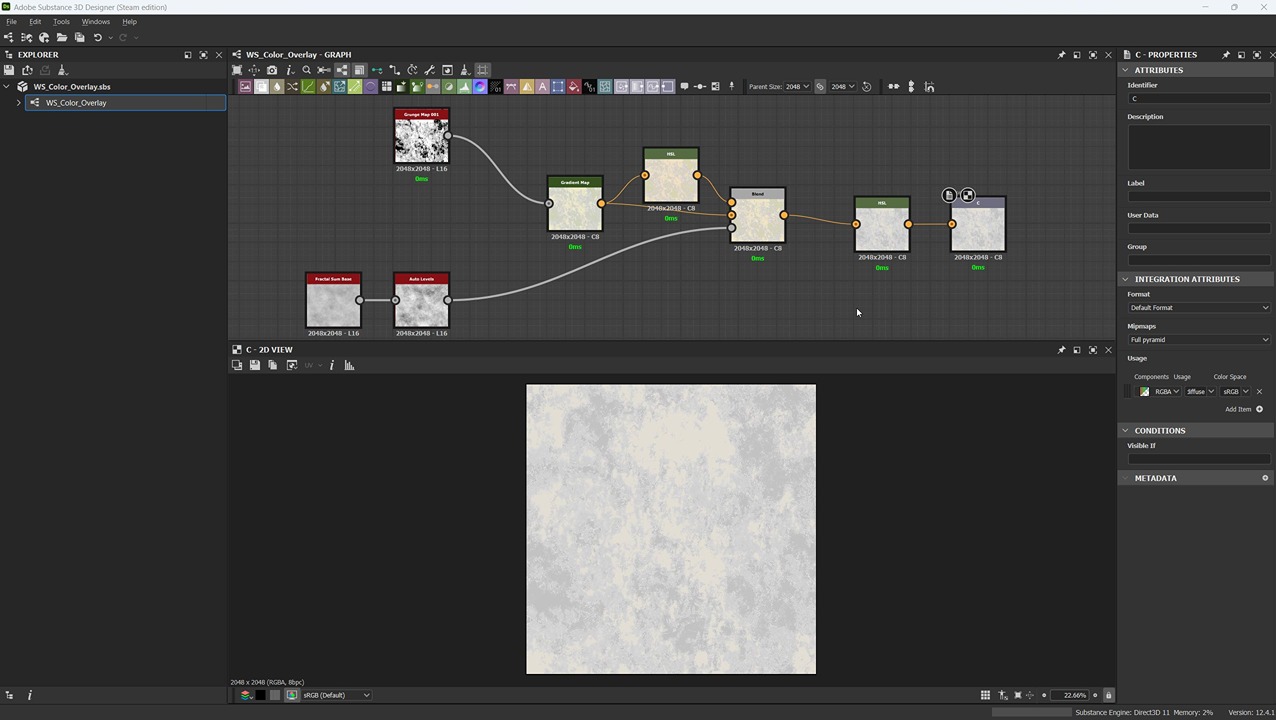
Task: Toggle the tiling grid display in 2D view
Action: 985,695
